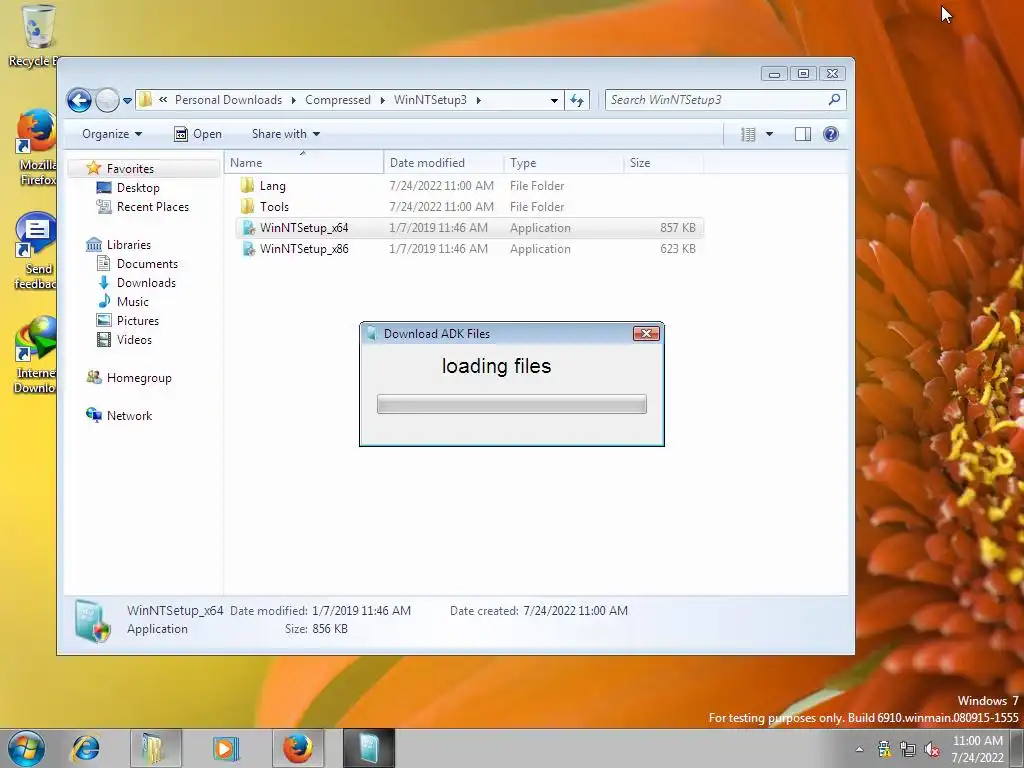Open the recent pages dropdown arrow
This screenshot has width=1024, height=768.
(127, 101)
